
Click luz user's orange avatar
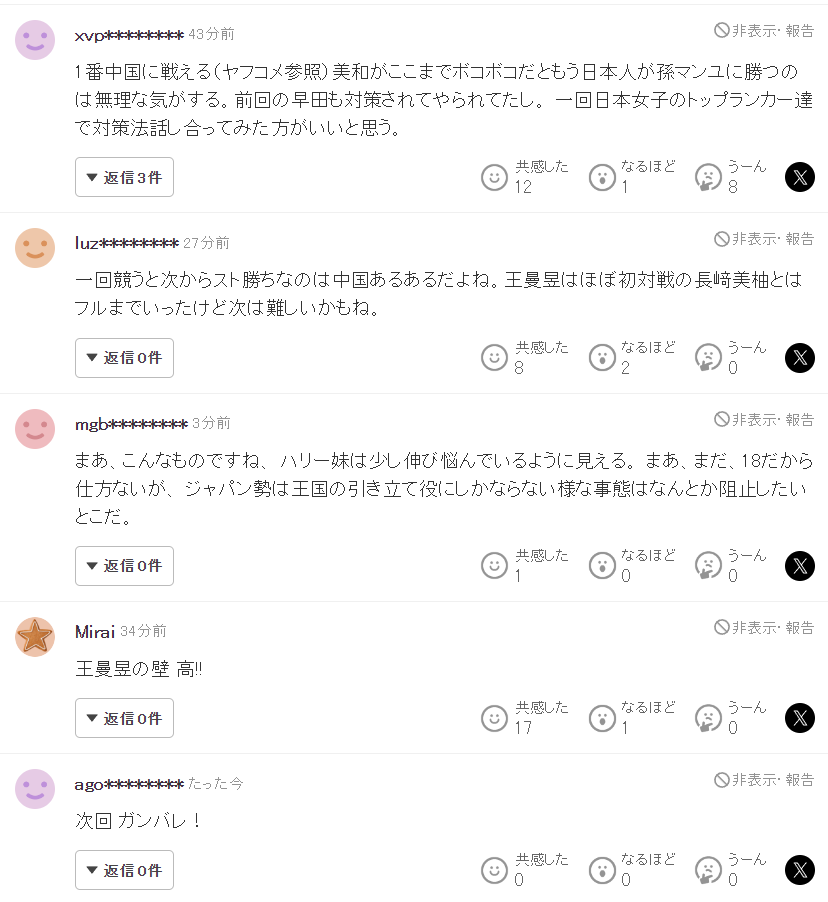coord(35,248)
